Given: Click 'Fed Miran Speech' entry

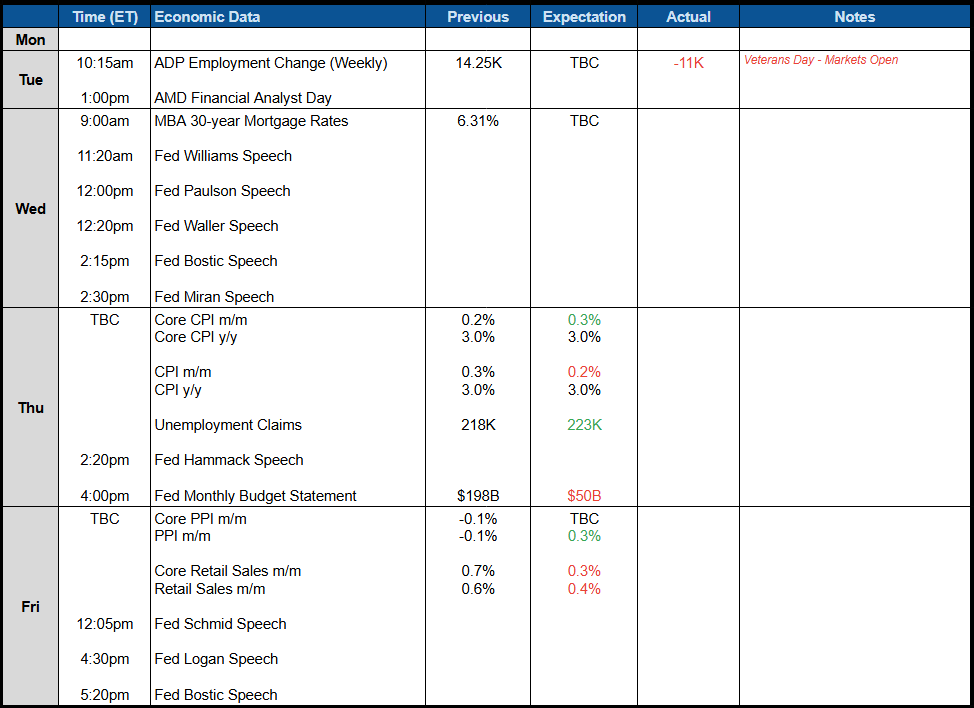Looking at the screenshot, I should click(214, 297).
